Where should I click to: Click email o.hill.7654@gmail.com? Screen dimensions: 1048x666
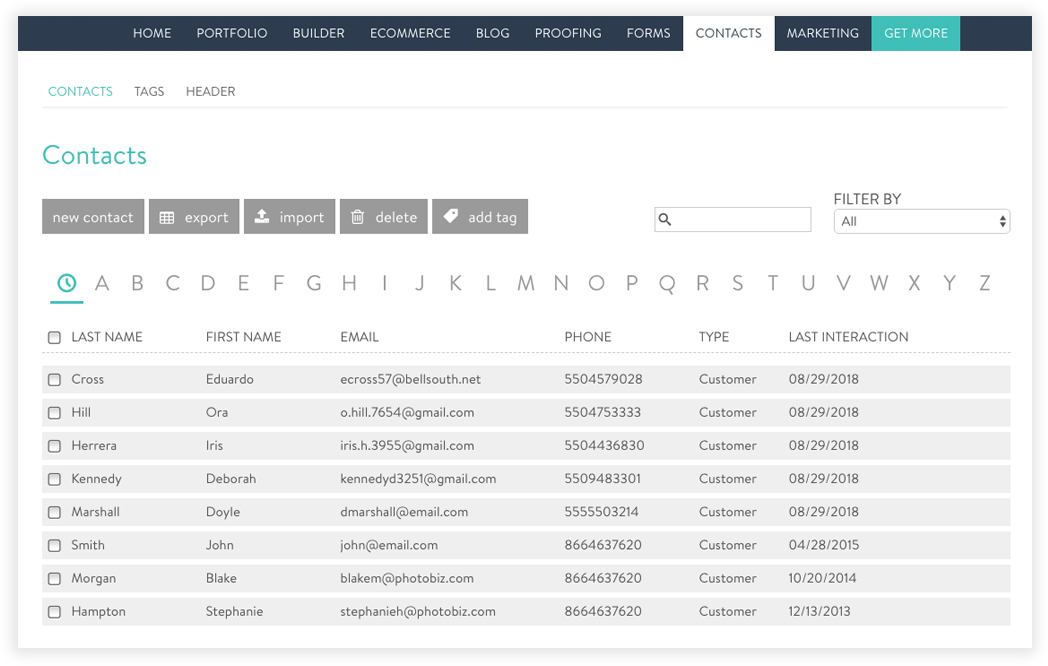point(407,413)
